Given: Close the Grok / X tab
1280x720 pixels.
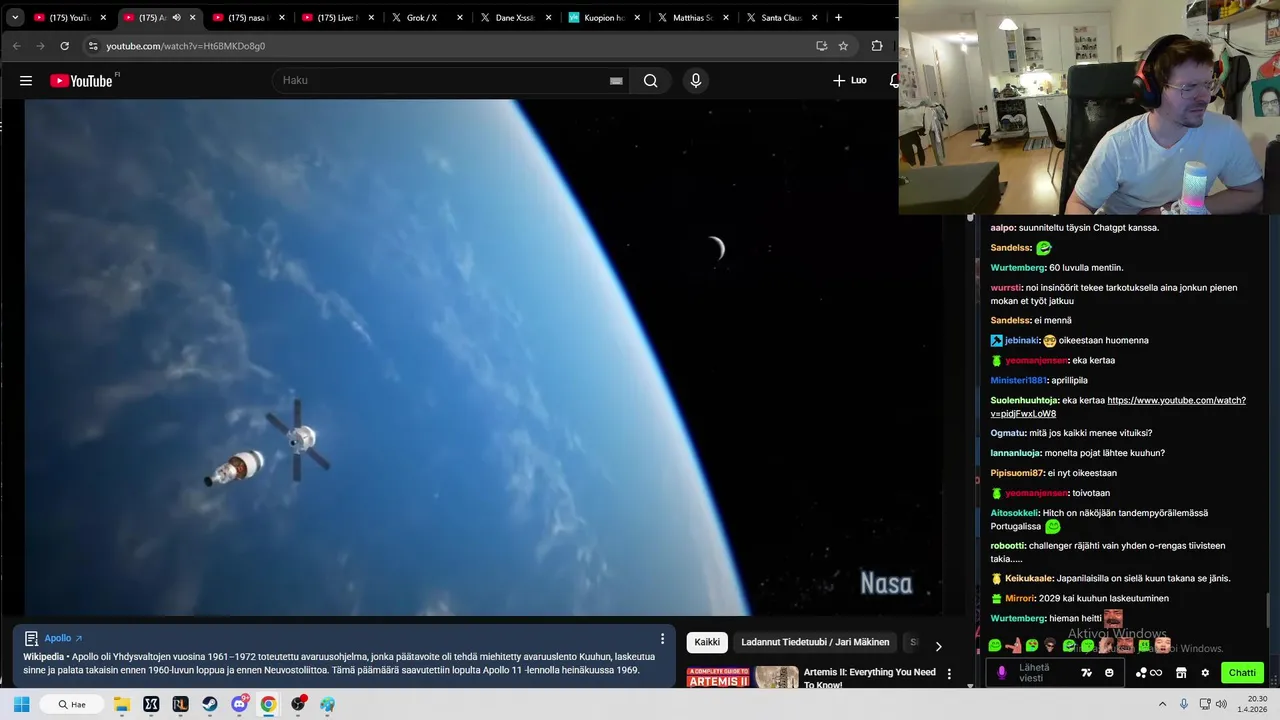Looking at the screenshot, I should coord(460,17).
